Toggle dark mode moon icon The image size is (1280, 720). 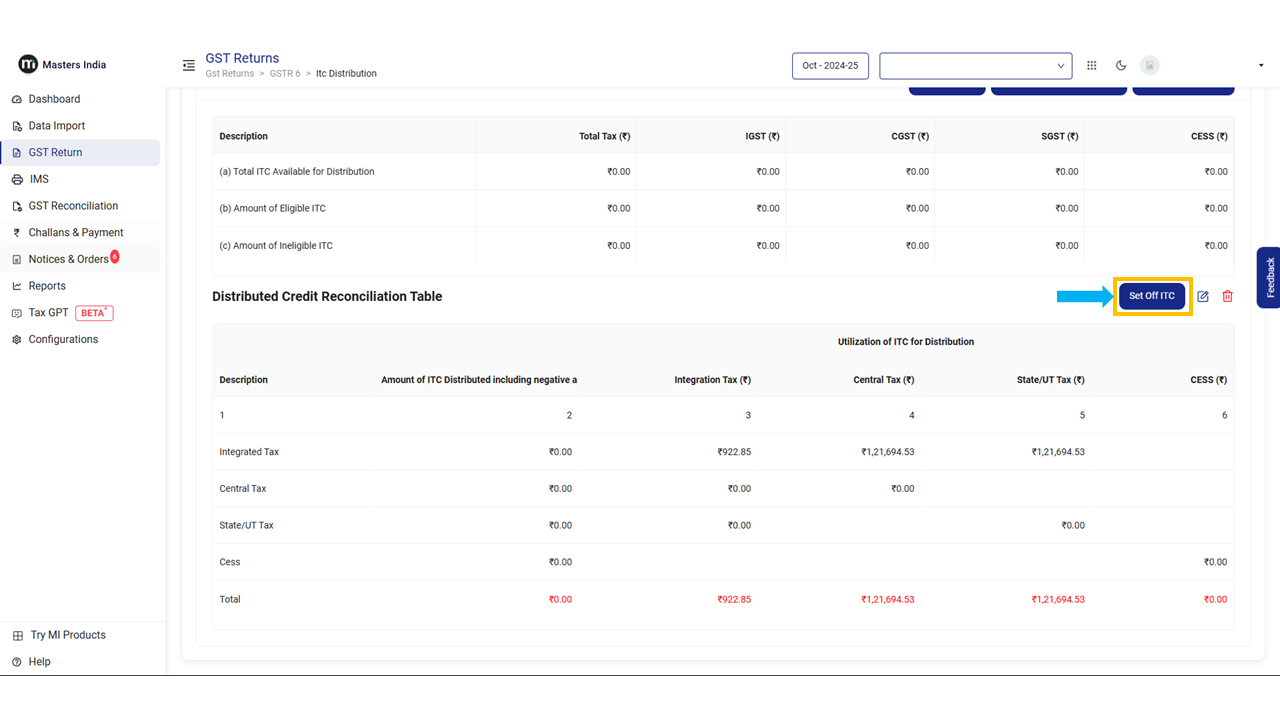pos(1121,66)
